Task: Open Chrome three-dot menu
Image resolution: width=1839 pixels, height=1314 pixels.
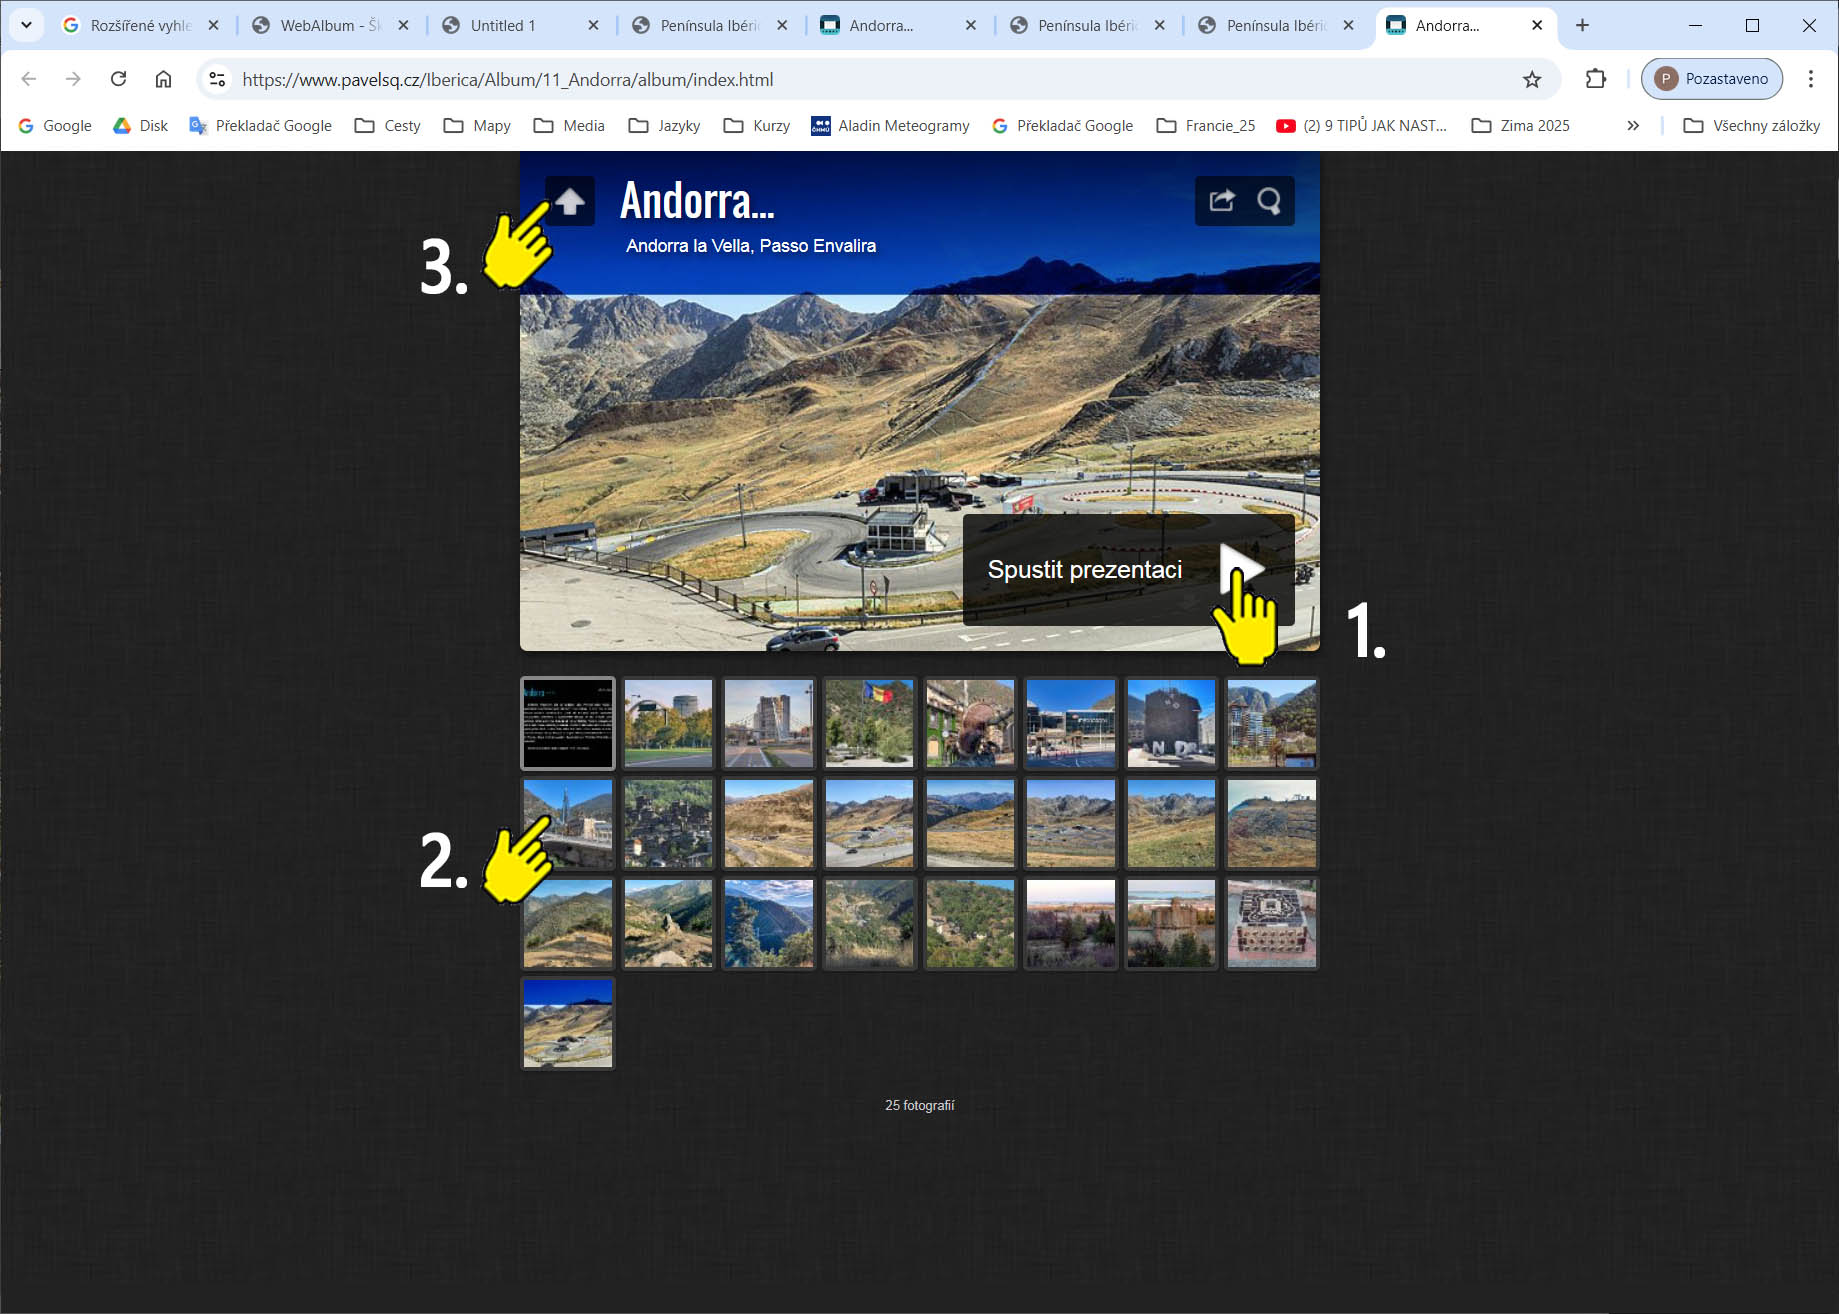Action: click(1810, 79)
